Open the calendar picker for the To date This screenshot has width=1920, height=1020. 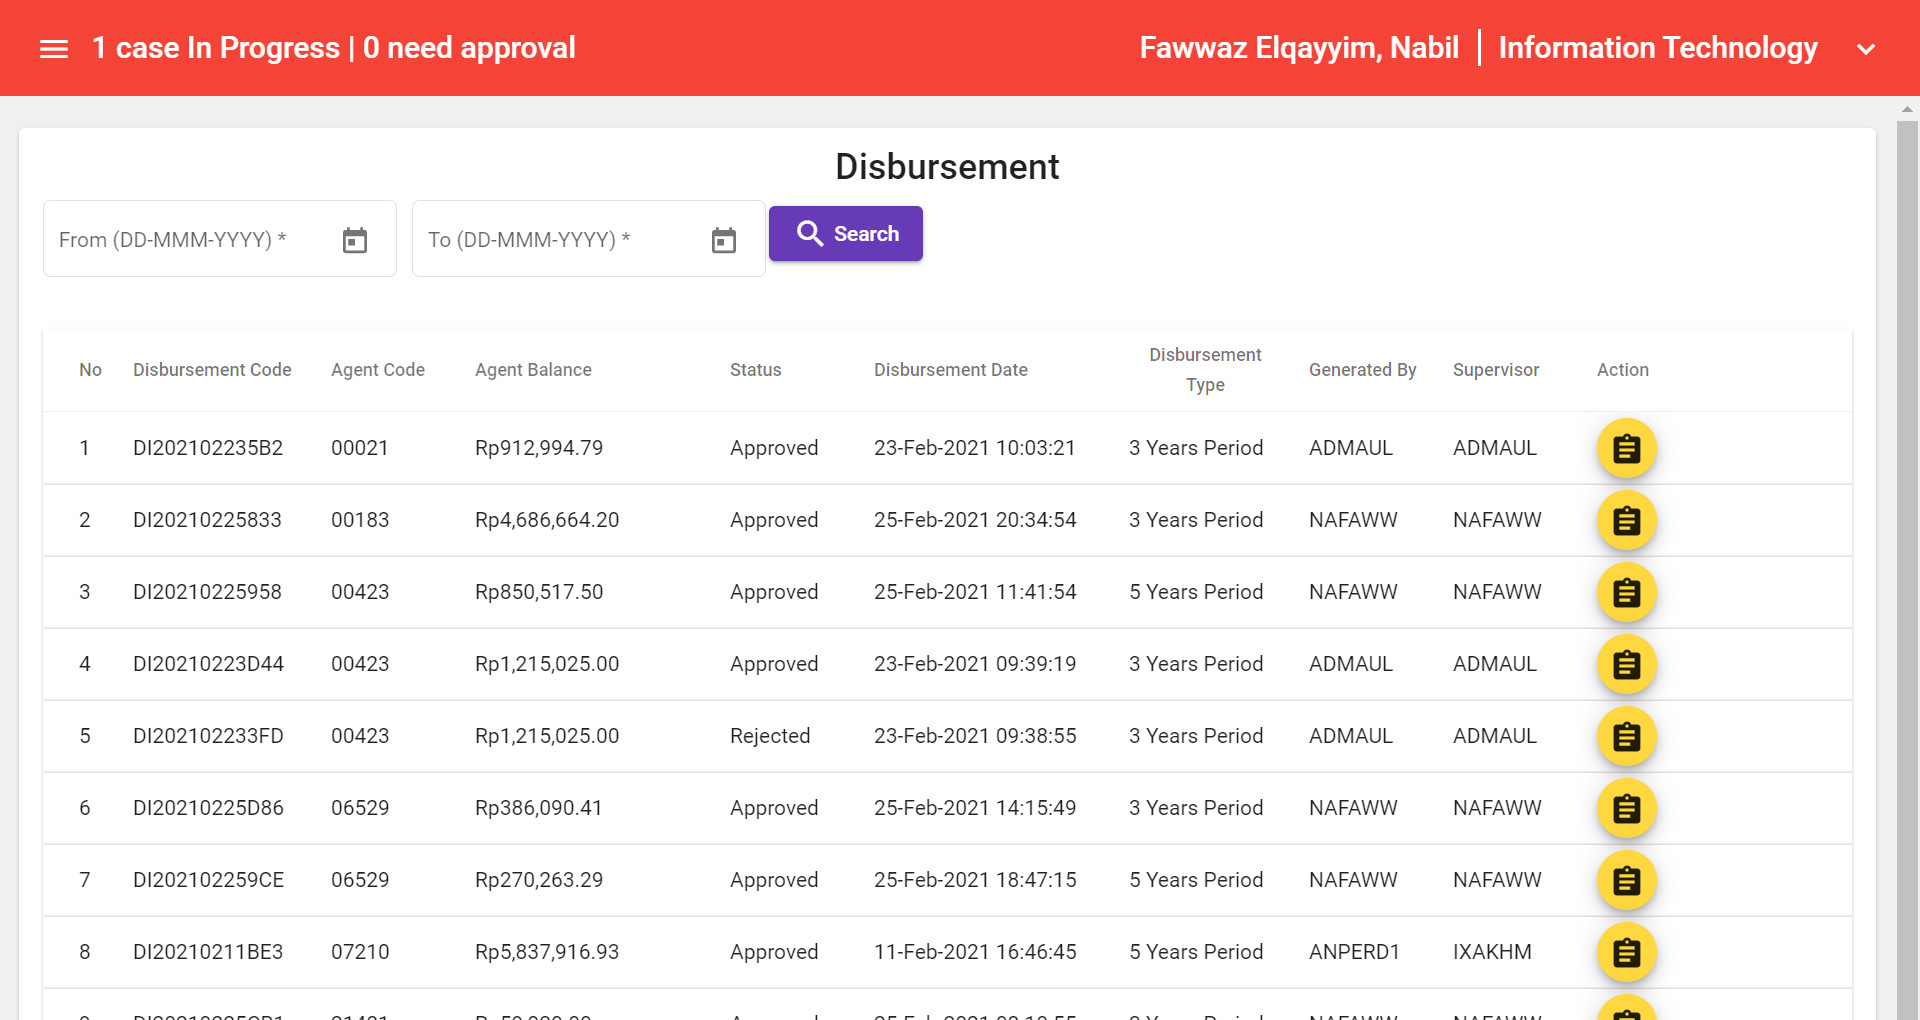[723, 239]
